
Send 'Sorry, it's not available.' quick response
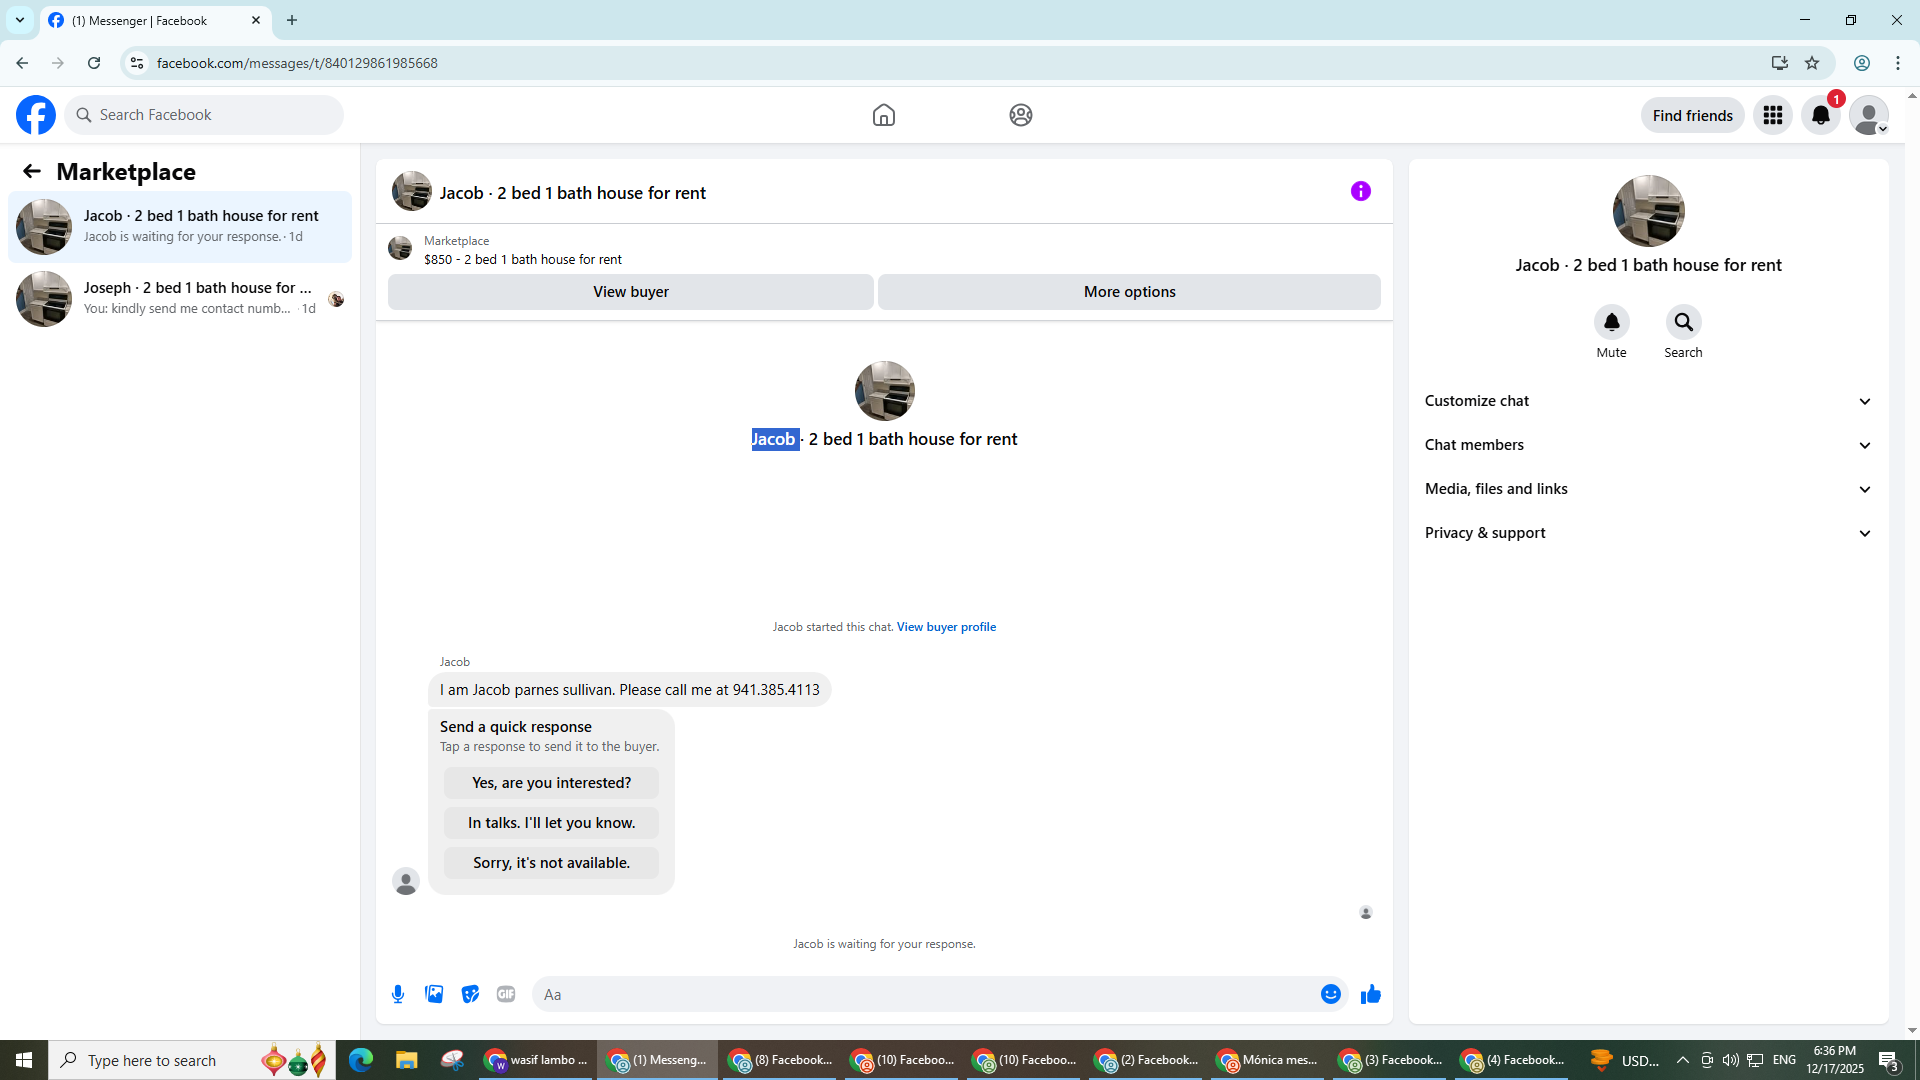coord(551,863)
